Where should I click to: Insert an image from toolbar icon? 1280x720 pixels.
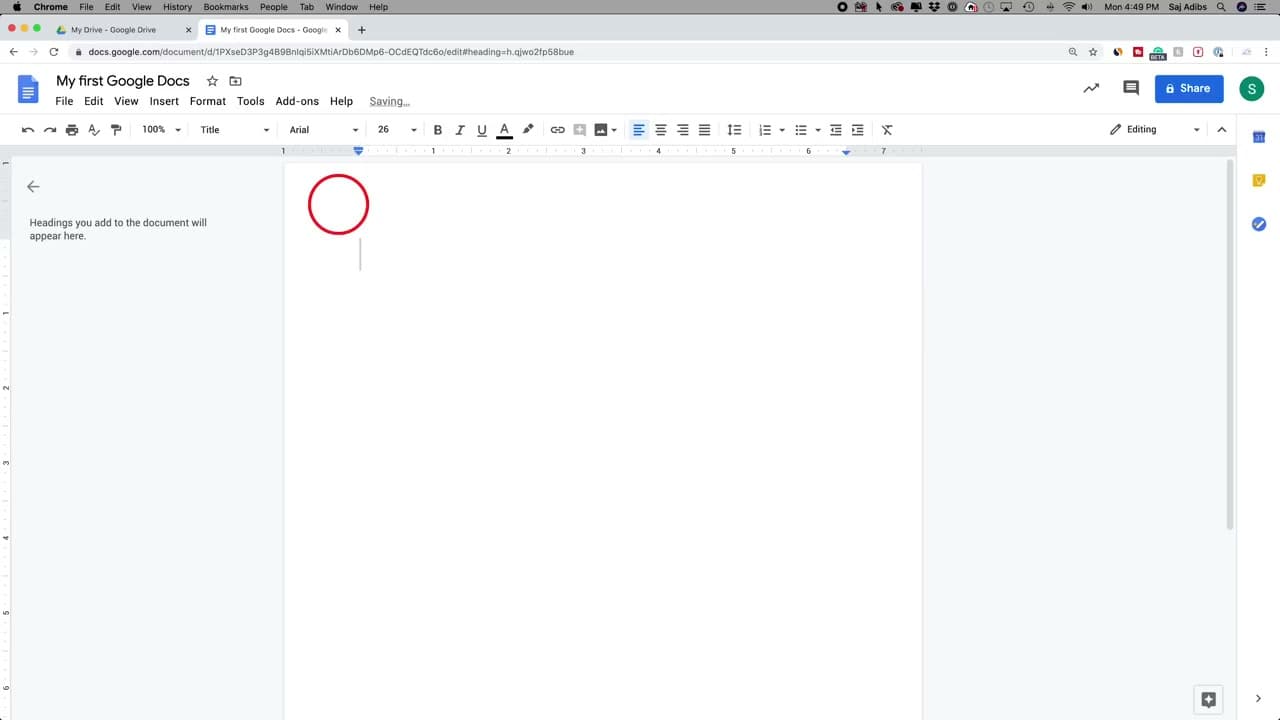(x=601, y=130)
